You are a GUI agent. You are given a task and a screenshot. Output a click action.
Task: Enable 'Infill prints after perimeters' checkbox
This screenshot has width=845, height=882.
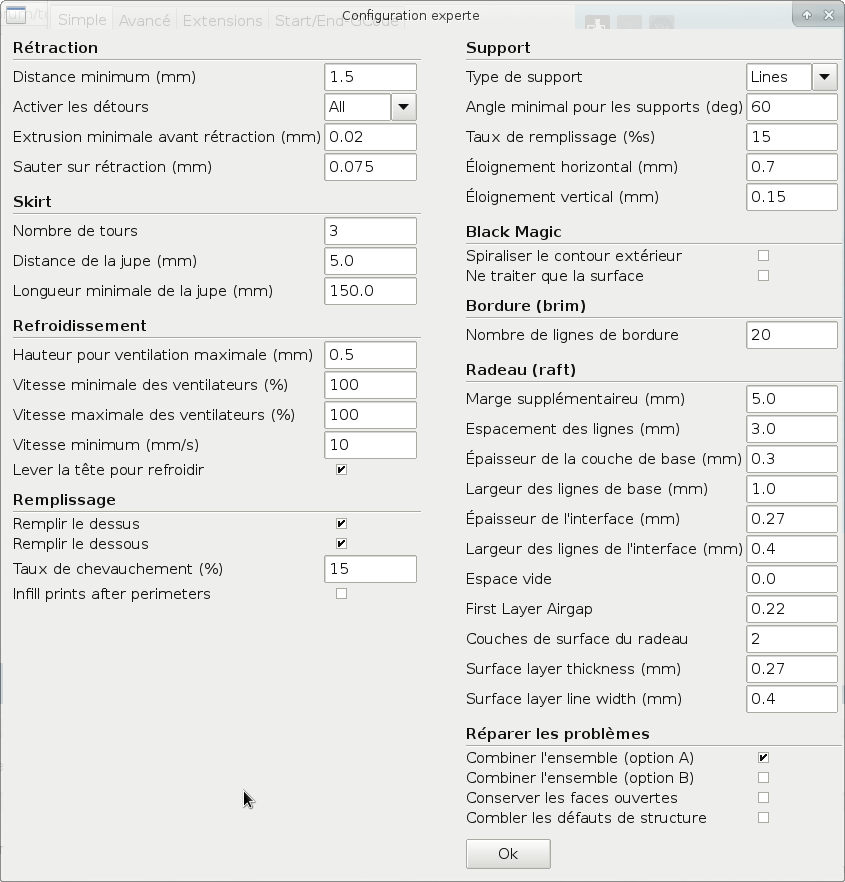341,594
